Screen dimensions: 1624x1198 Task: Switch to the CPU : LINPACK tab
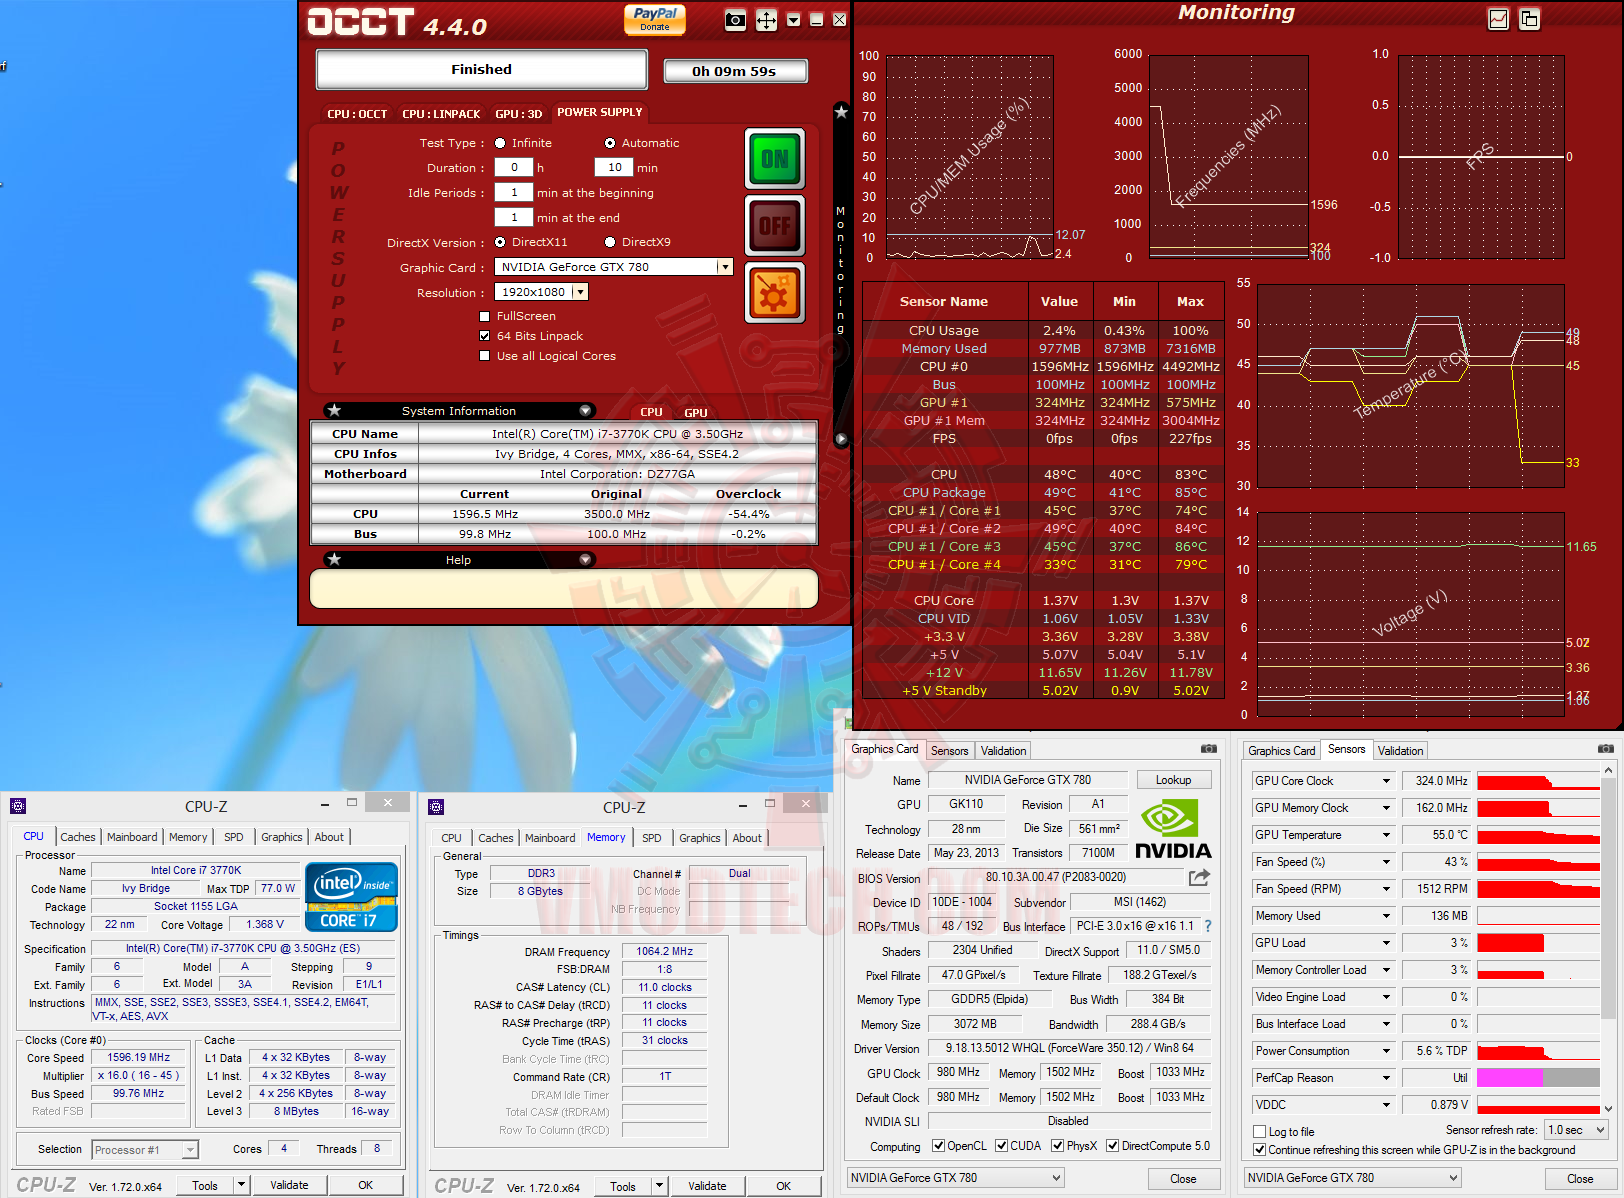441,114
